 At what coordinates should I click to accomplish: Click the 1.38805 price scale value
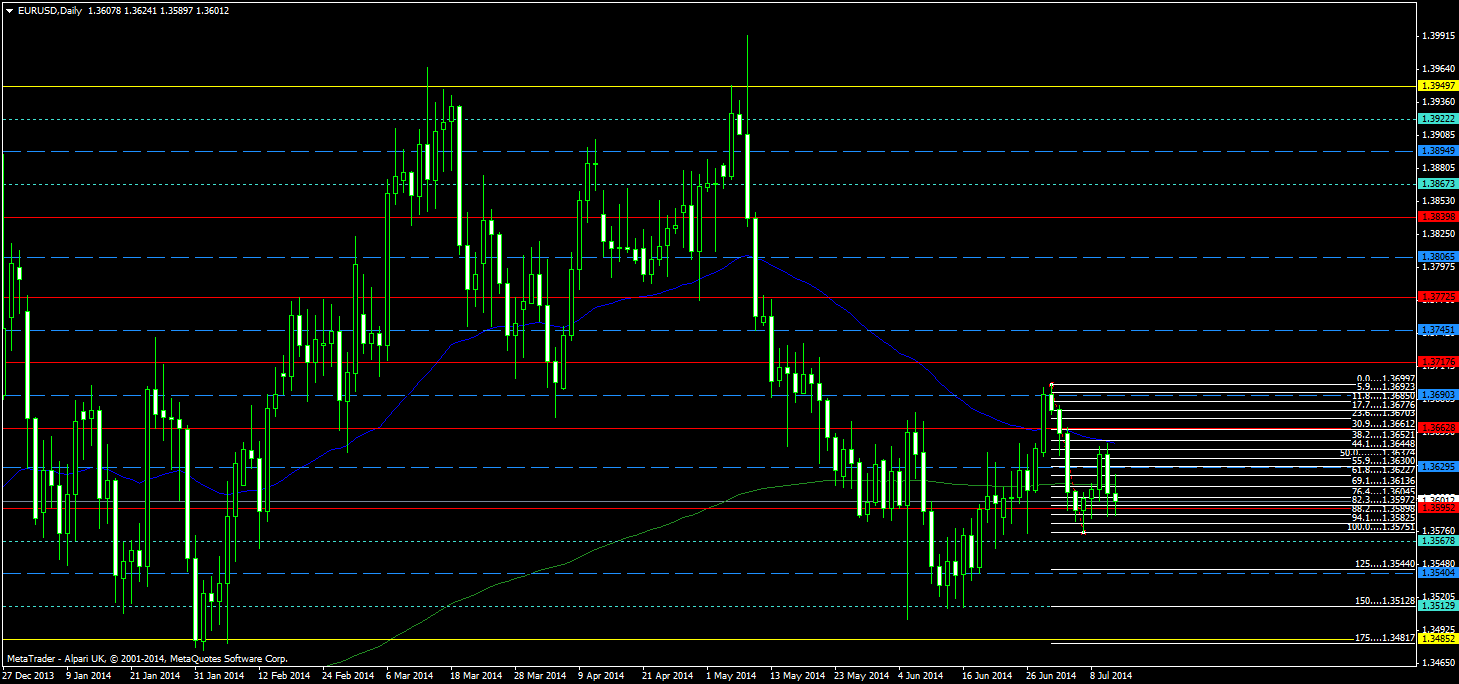pyautogui.click(x=1439, y=168)
